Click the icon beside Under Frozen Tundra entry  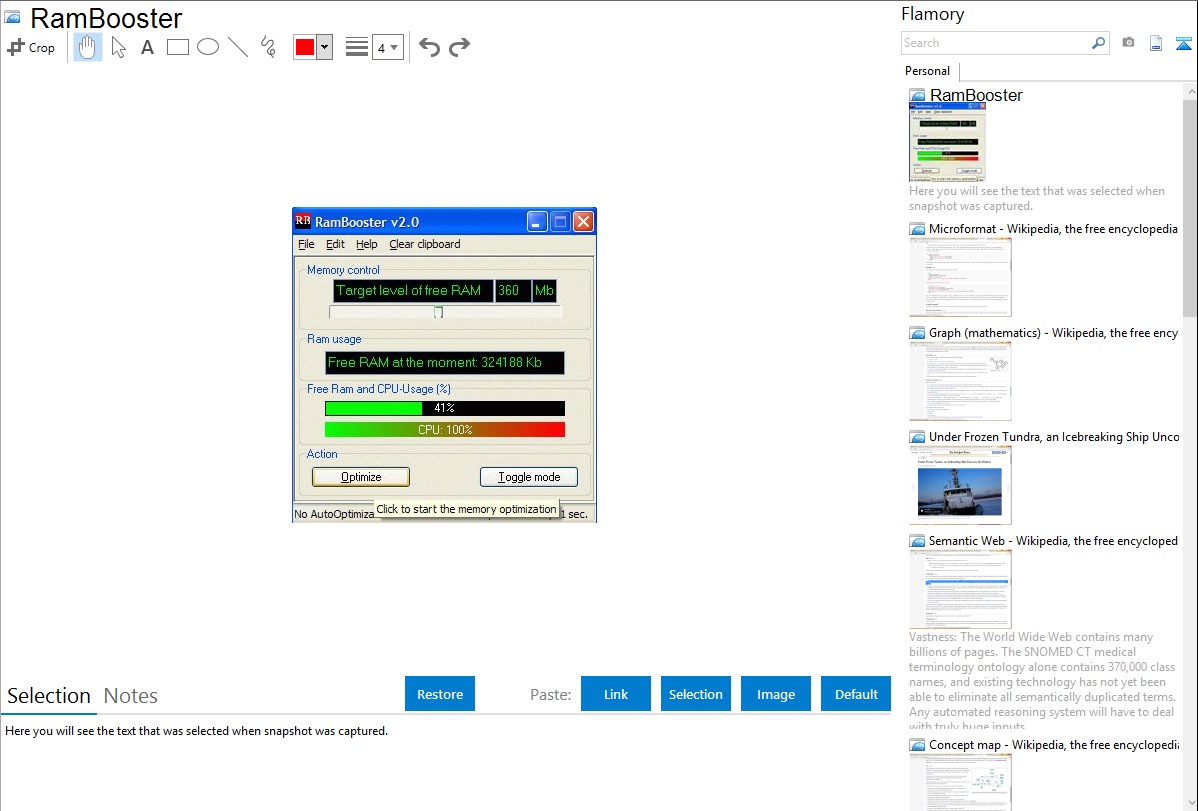(917, 437)
